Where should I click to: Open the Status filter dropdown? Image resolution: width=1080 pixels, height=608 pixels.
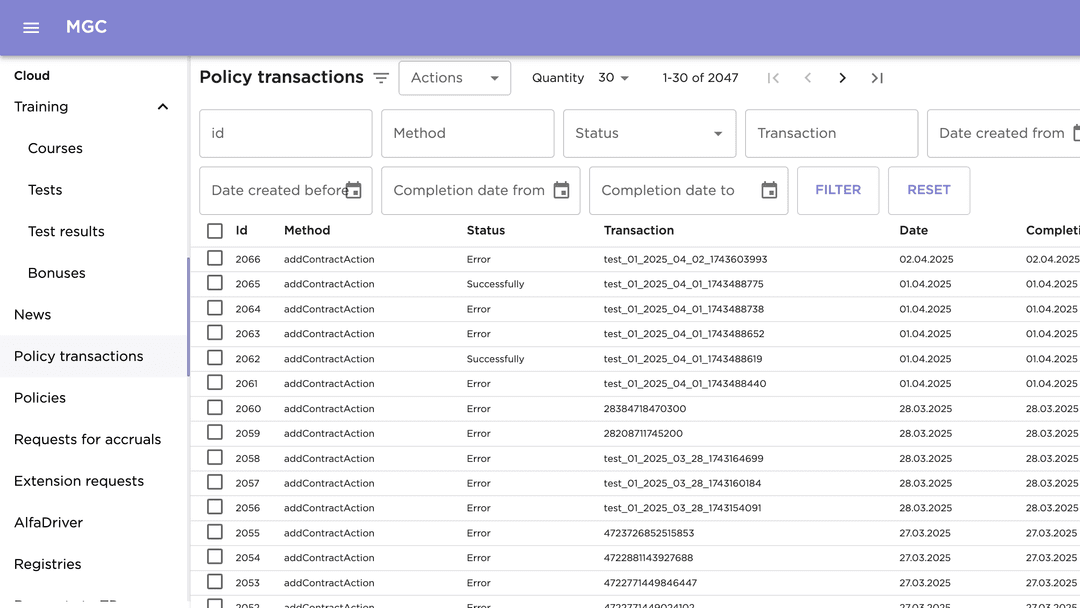click(x=649, y=134)
